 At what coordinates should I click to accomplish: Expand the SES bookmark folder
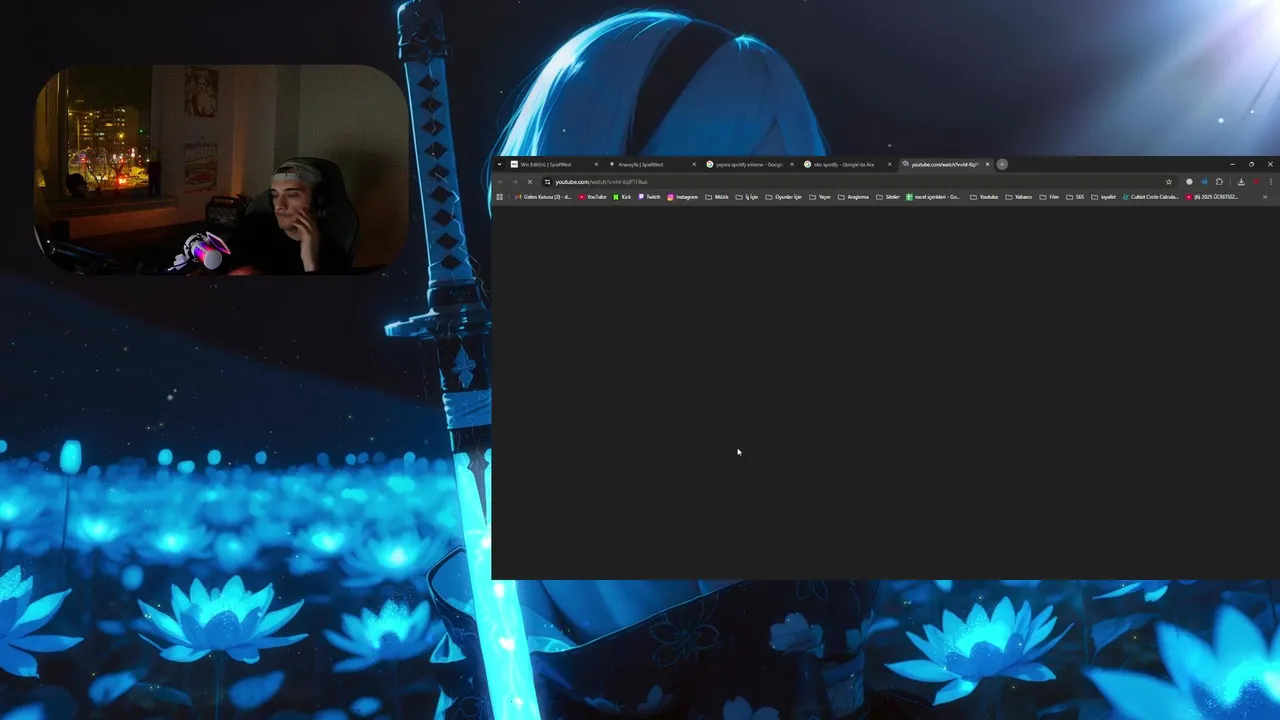[x=1075, y=197]
